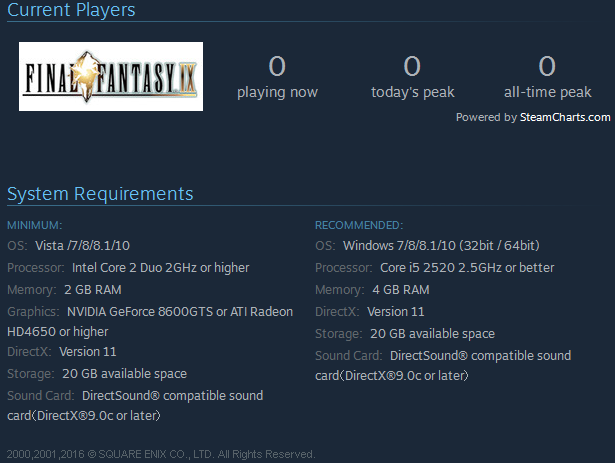The height and width of the screenshot is (463, 615).
Task: Select recommended memory '4 GB RAM'
Action: click(401, 290)
